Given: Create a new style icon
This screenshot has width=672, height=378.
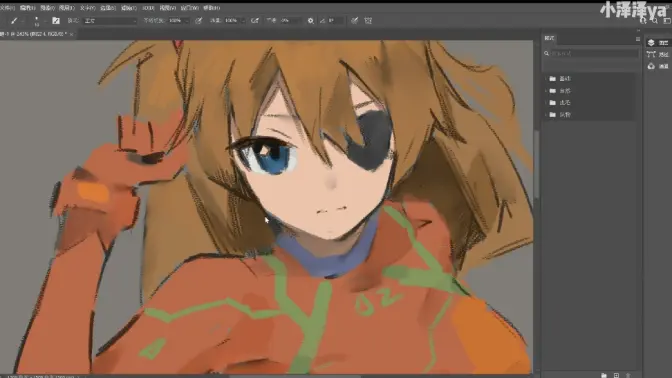Looking at the screenshot, I should pyautogui.click(x=616, y=375).
